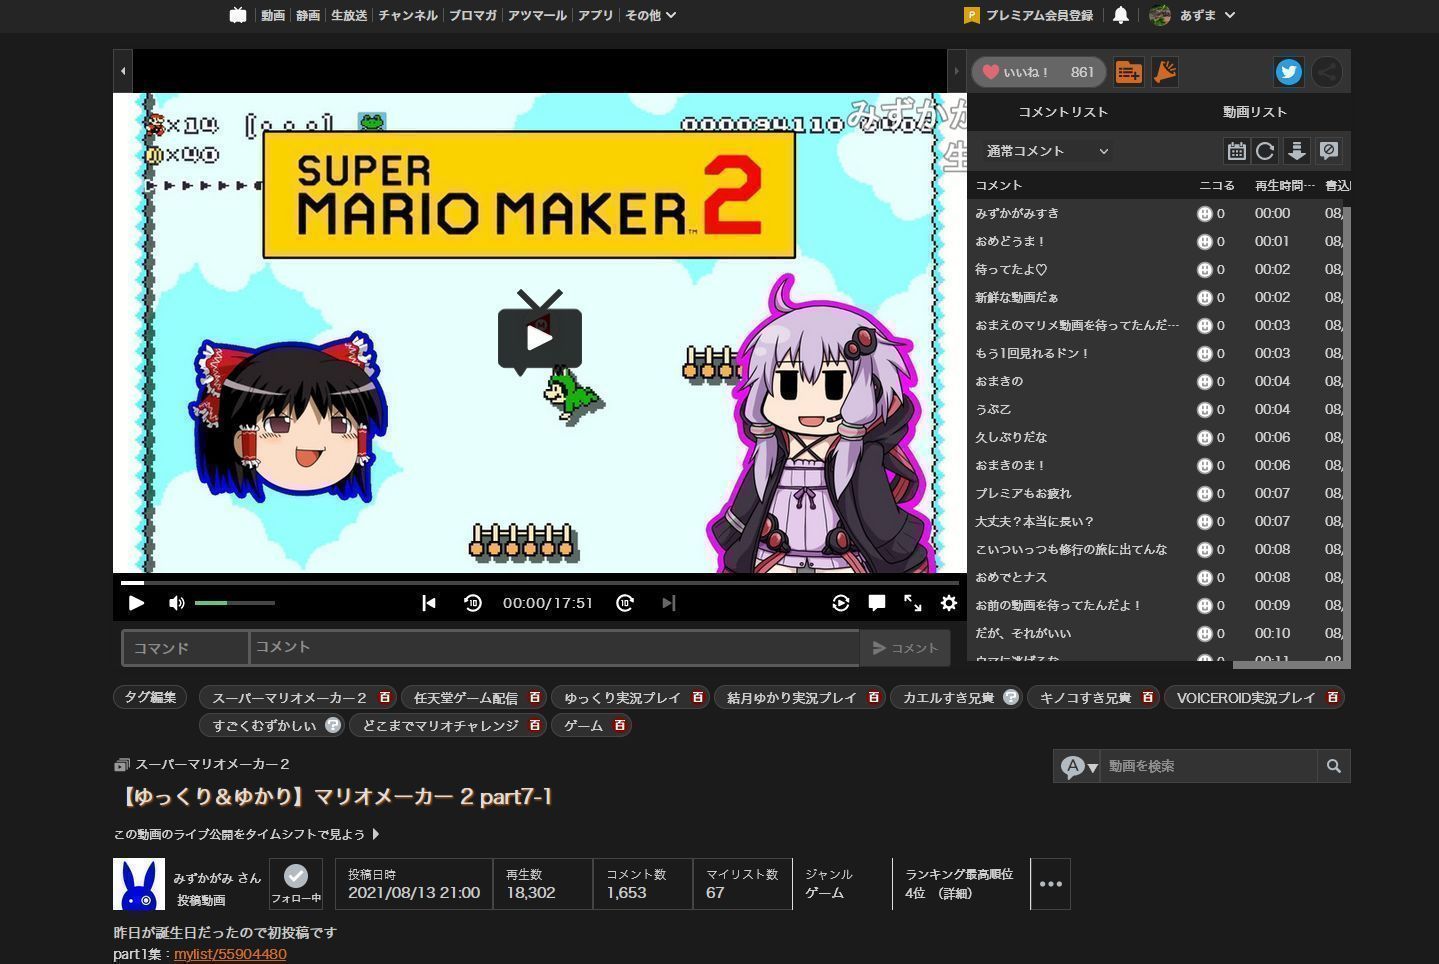1439x964 pixels.
Task: Share video via the Twitter icon
Action: point(1288,72)
